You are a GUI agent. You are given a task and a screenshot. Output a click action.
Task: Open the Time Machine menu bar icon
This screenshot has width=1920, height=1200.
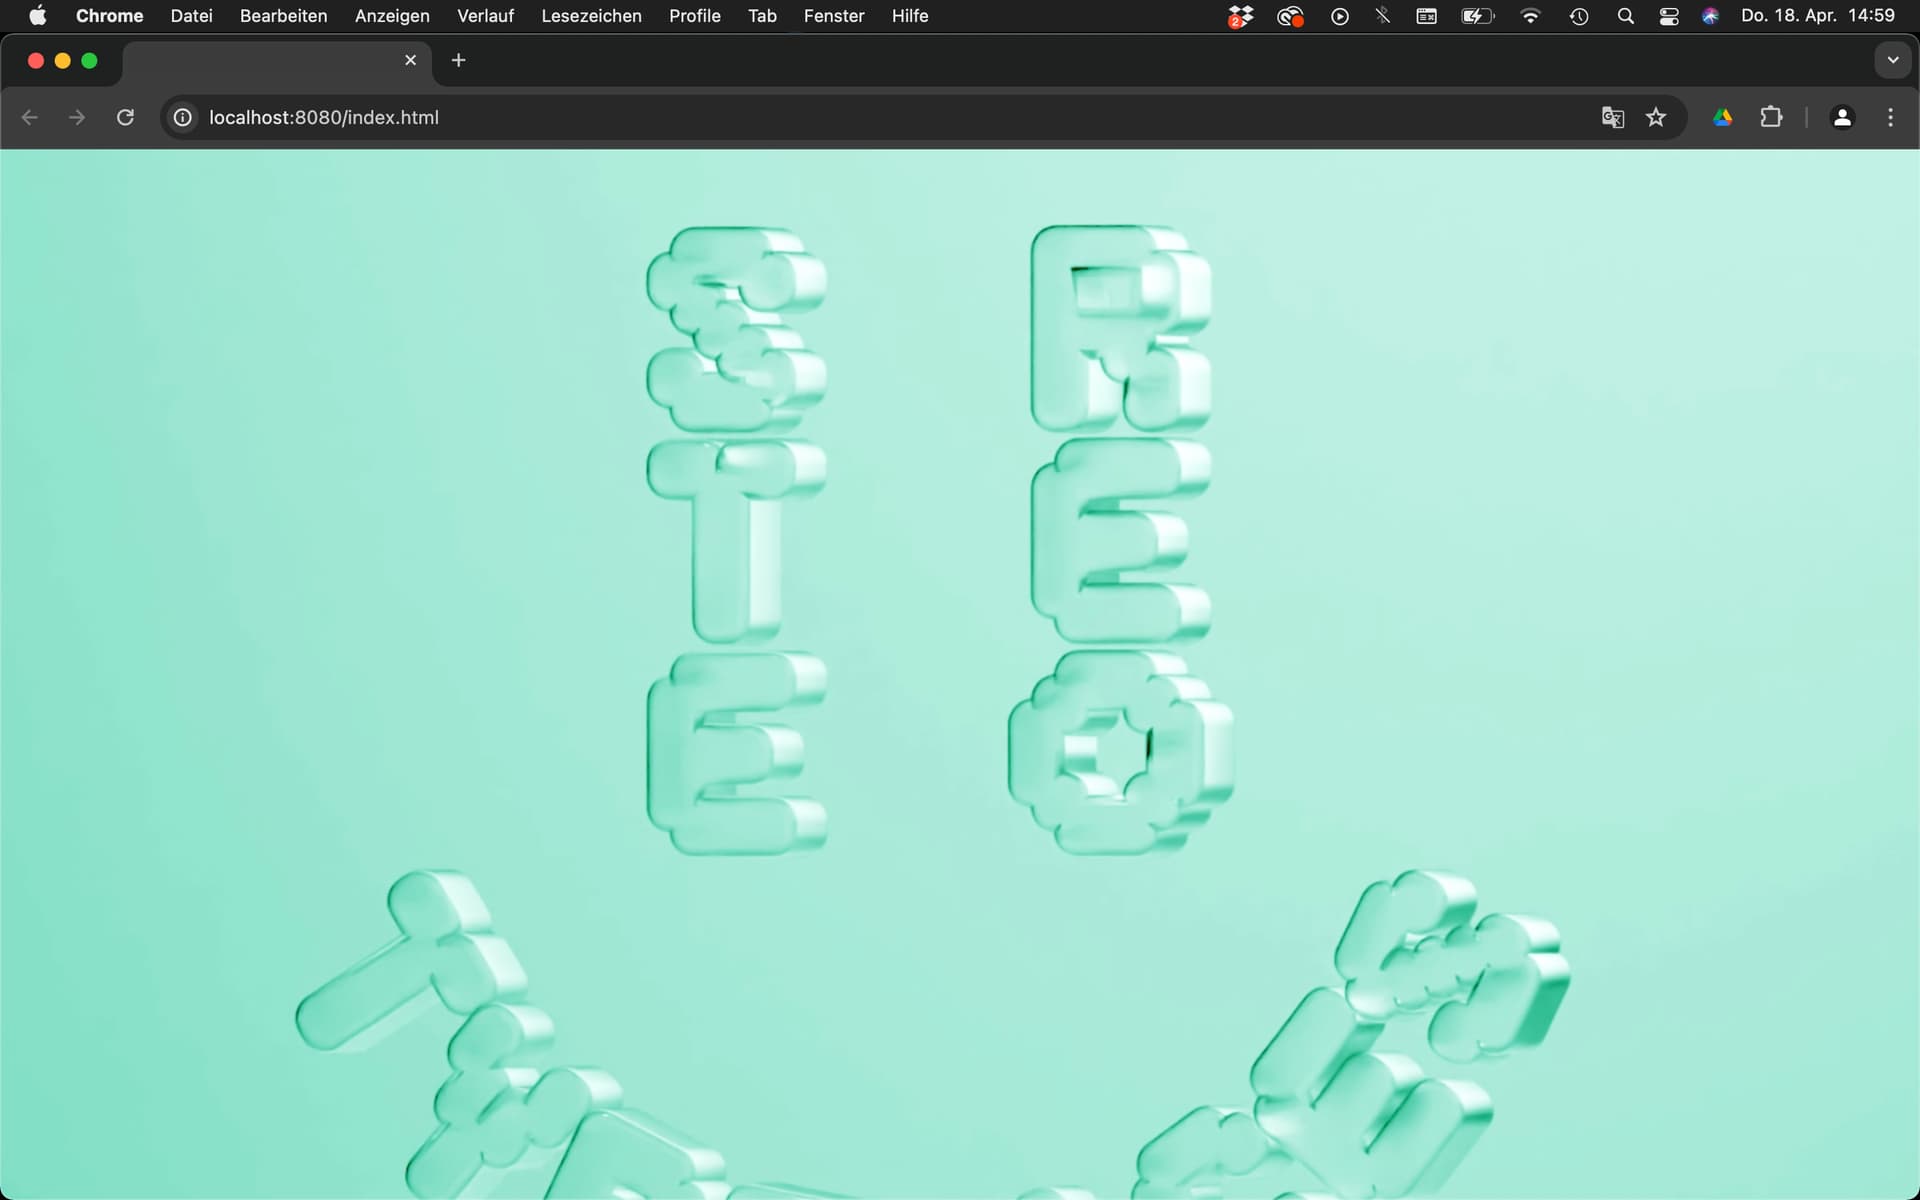click(1578, 16)
